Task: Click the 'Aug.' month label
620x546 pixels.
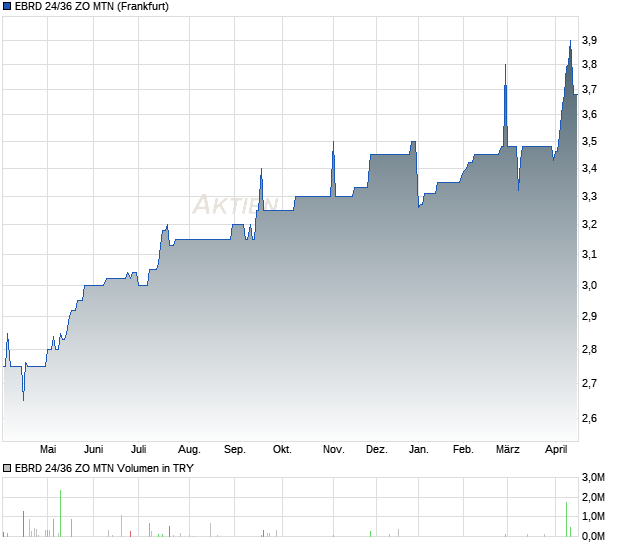Action: pos(189,449)
